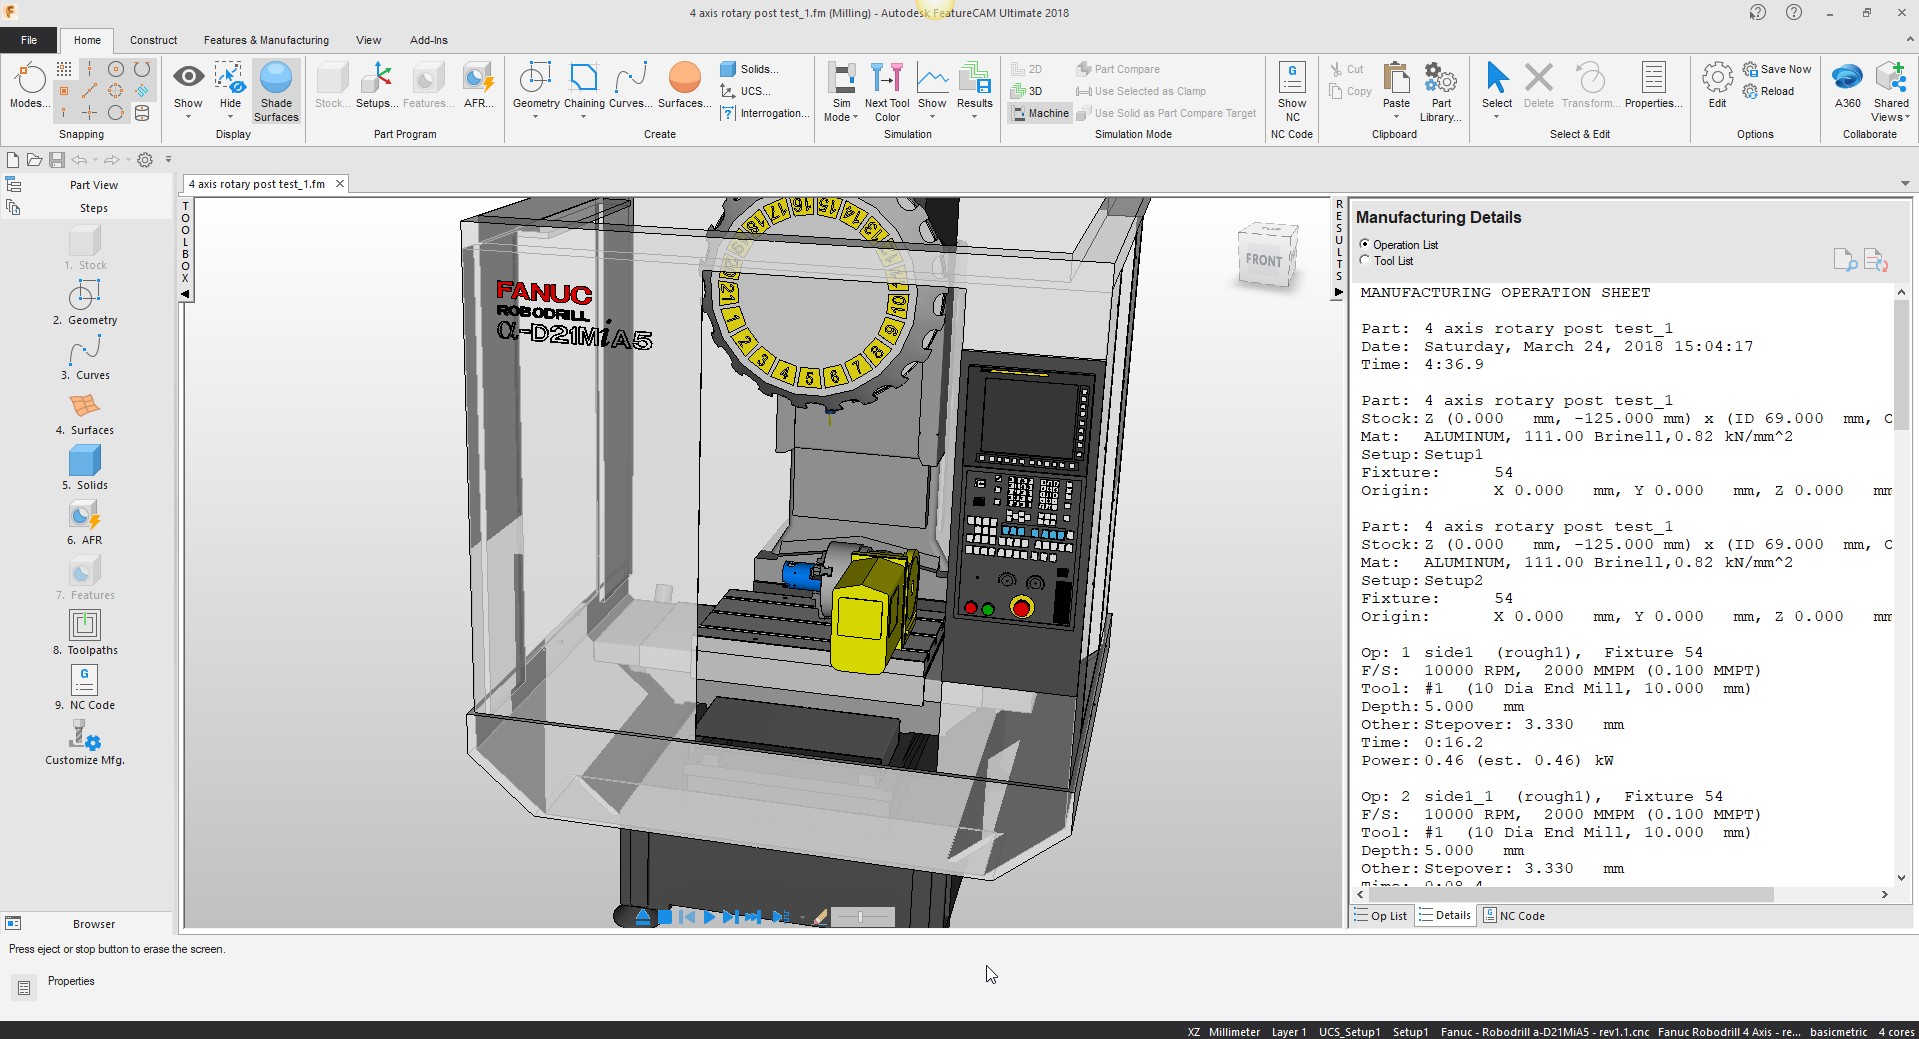1919x1039 pixels.
Task: Open the Part Library
Action: (1441, 91)
